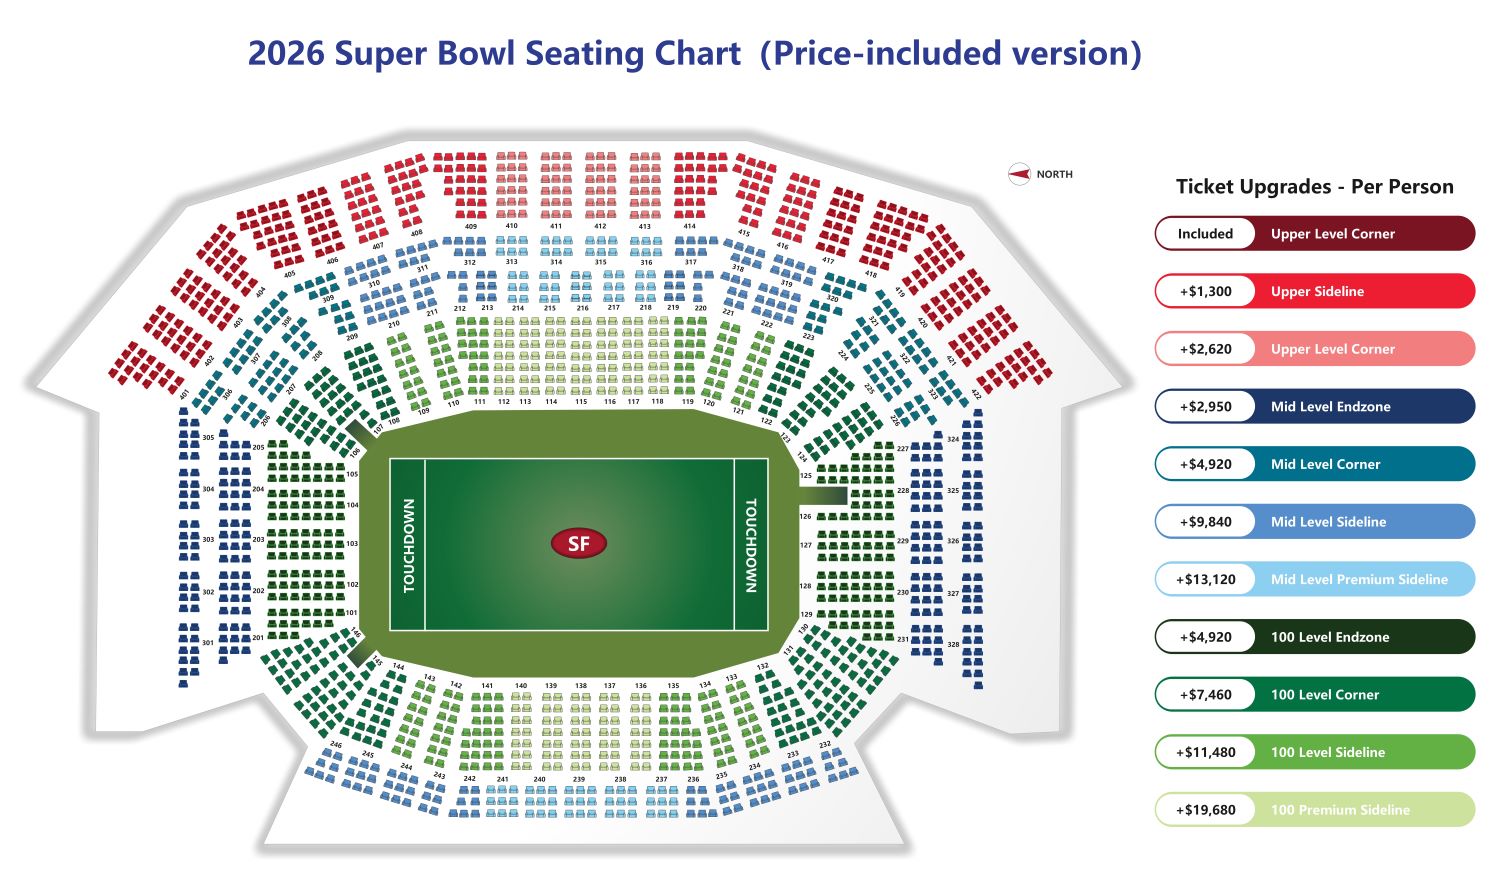
Task: Click the Ticket Upgrades - Per Person heading
Action: 1314,187
